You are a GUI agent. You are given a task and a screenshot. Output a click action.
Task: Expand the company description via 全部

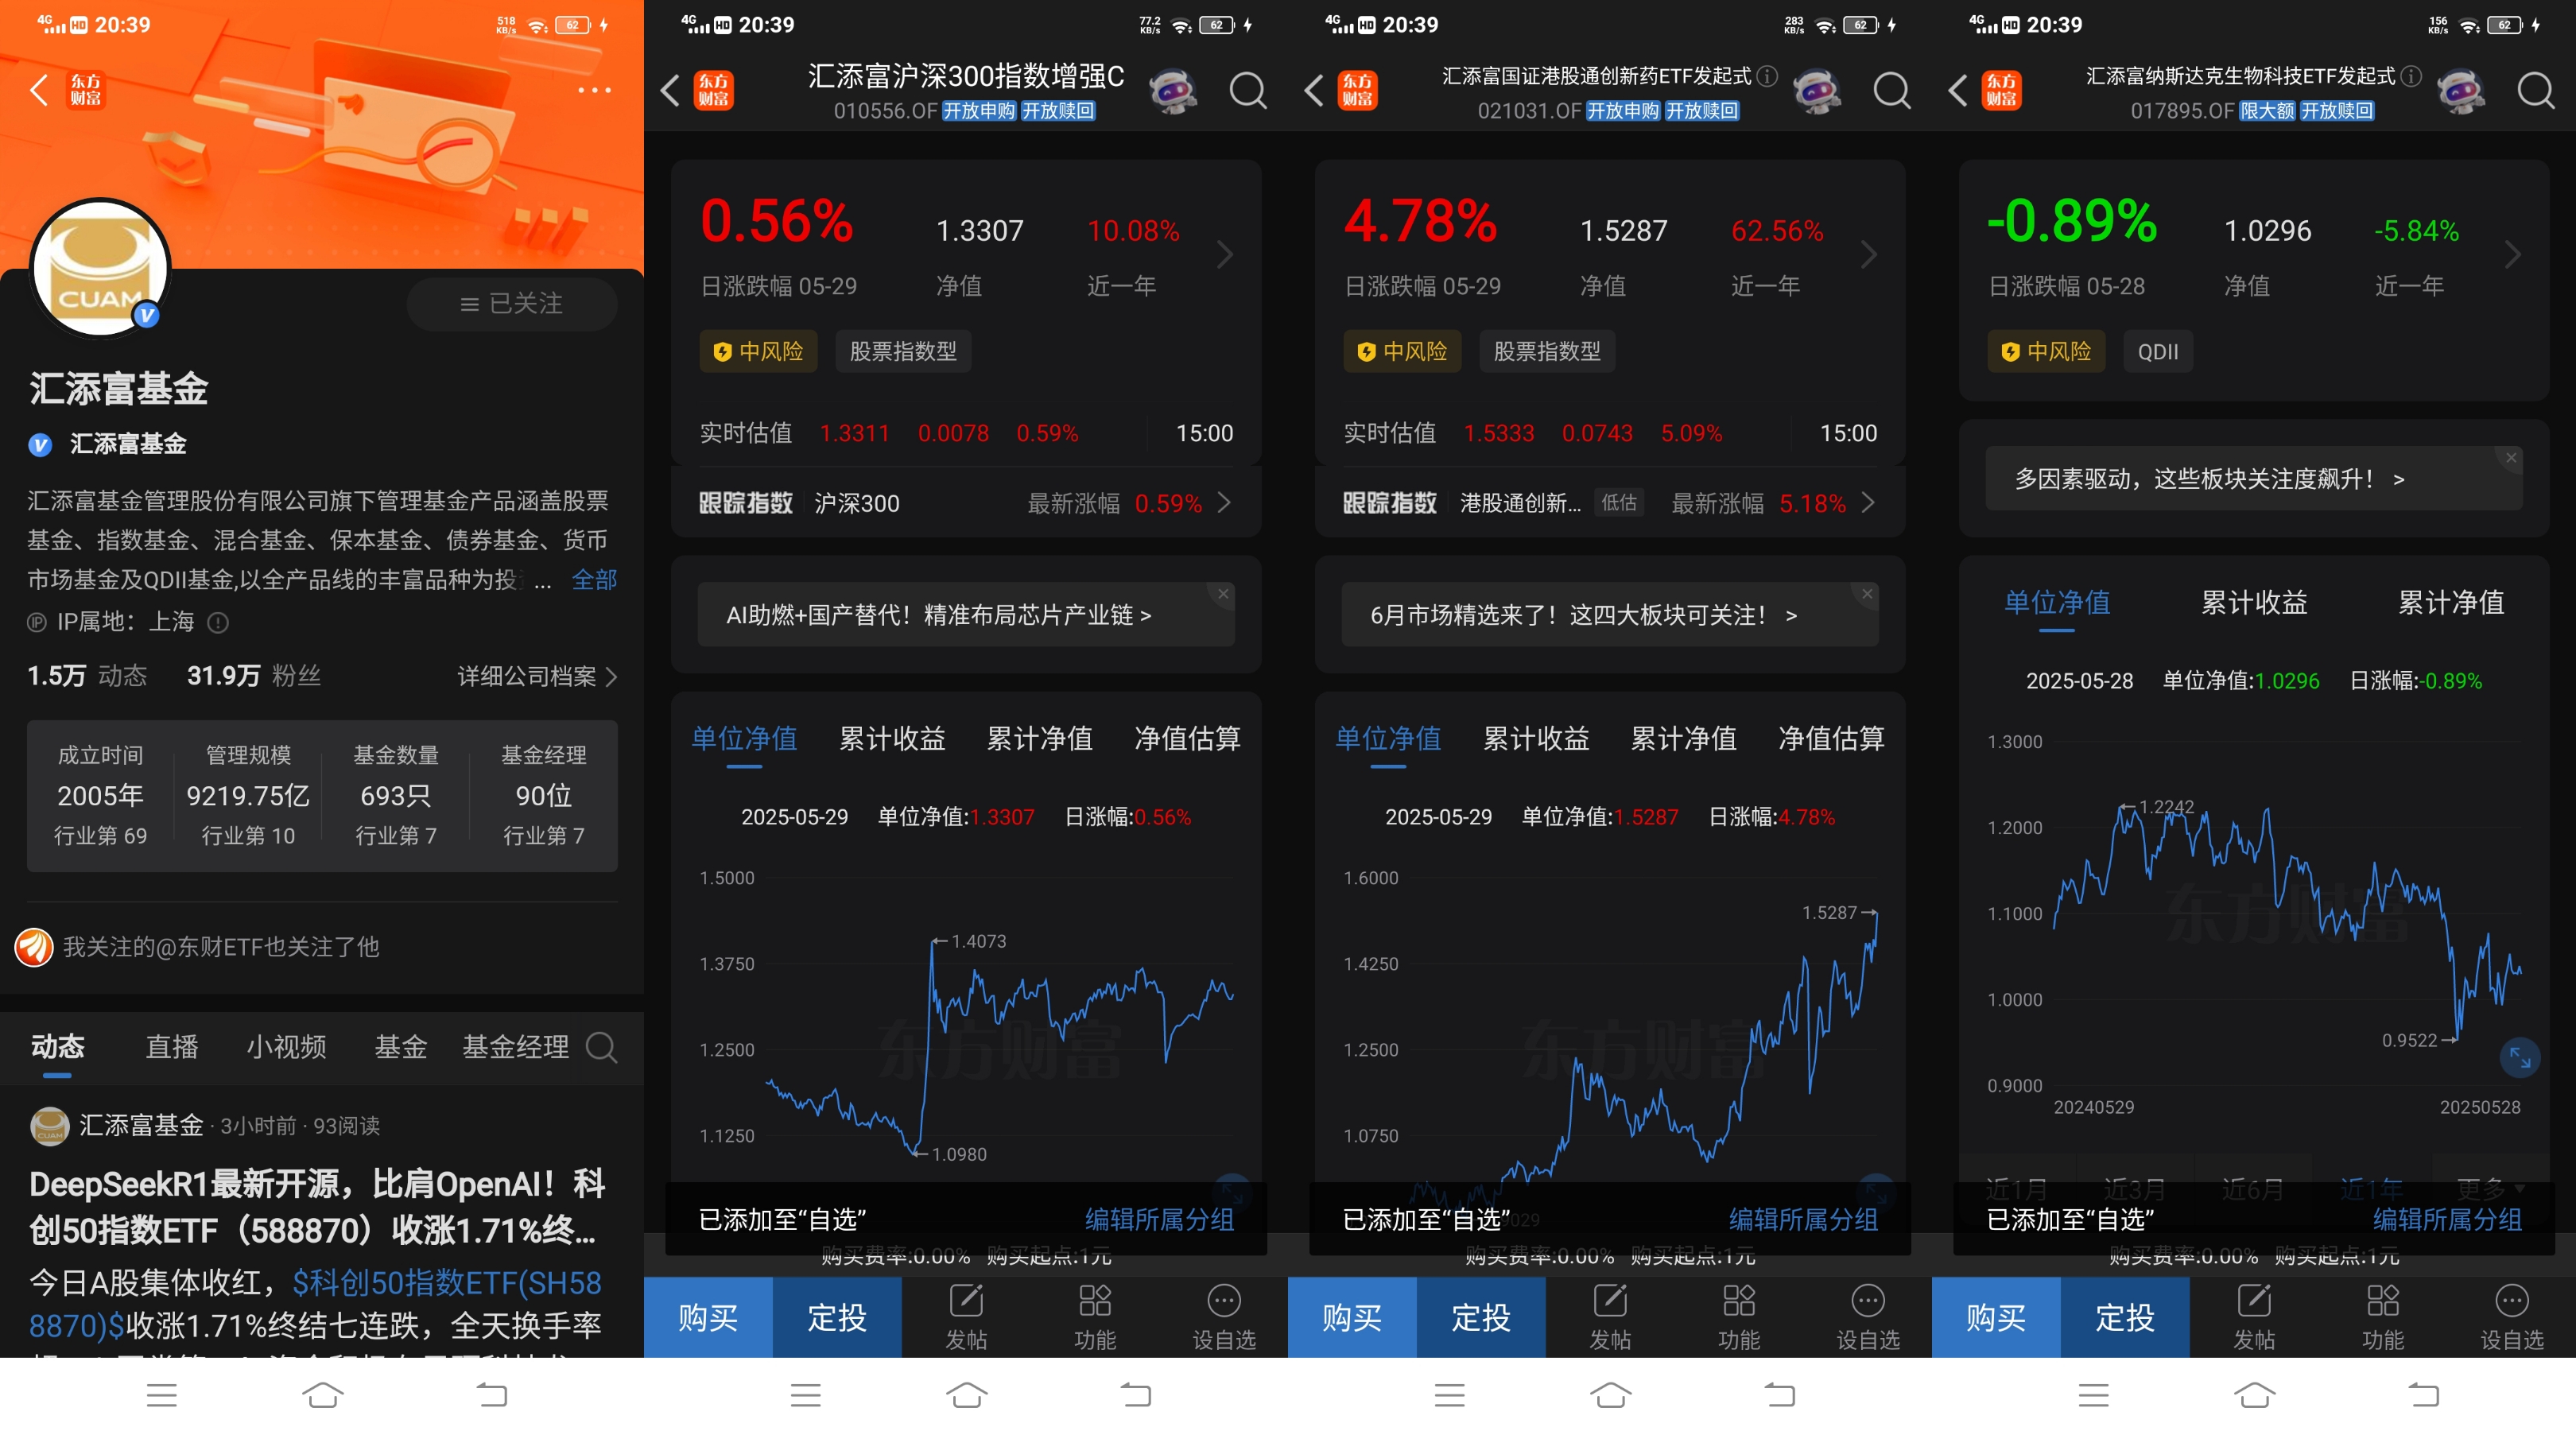(594, 579)
